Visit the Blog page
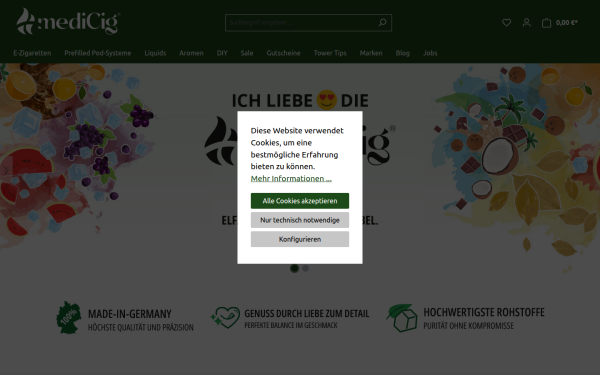This screenshot has height=375, width=600. (x=403, y=53)
